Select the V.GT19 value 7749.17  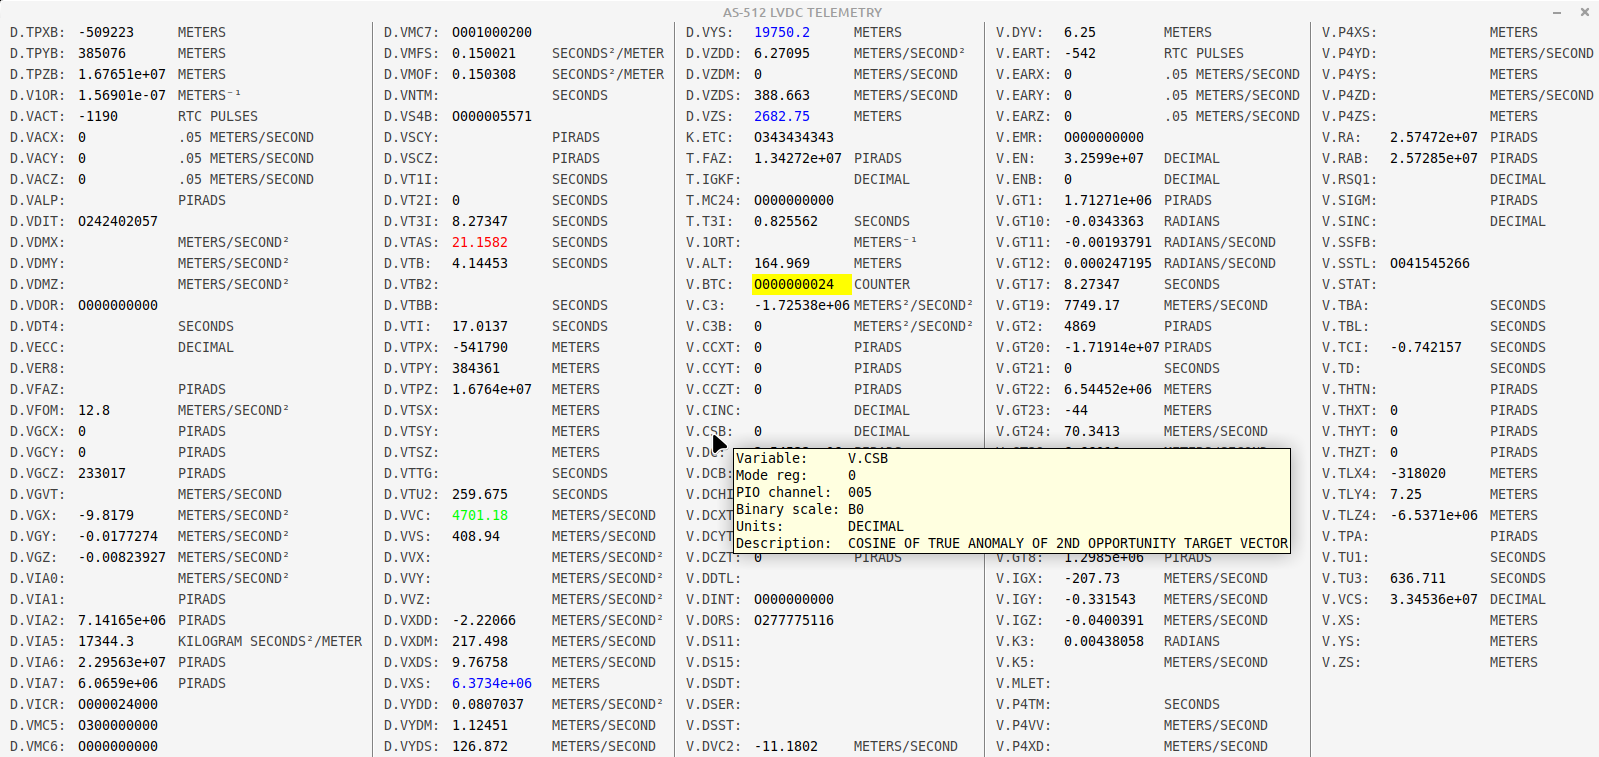tap(1091, 305)
